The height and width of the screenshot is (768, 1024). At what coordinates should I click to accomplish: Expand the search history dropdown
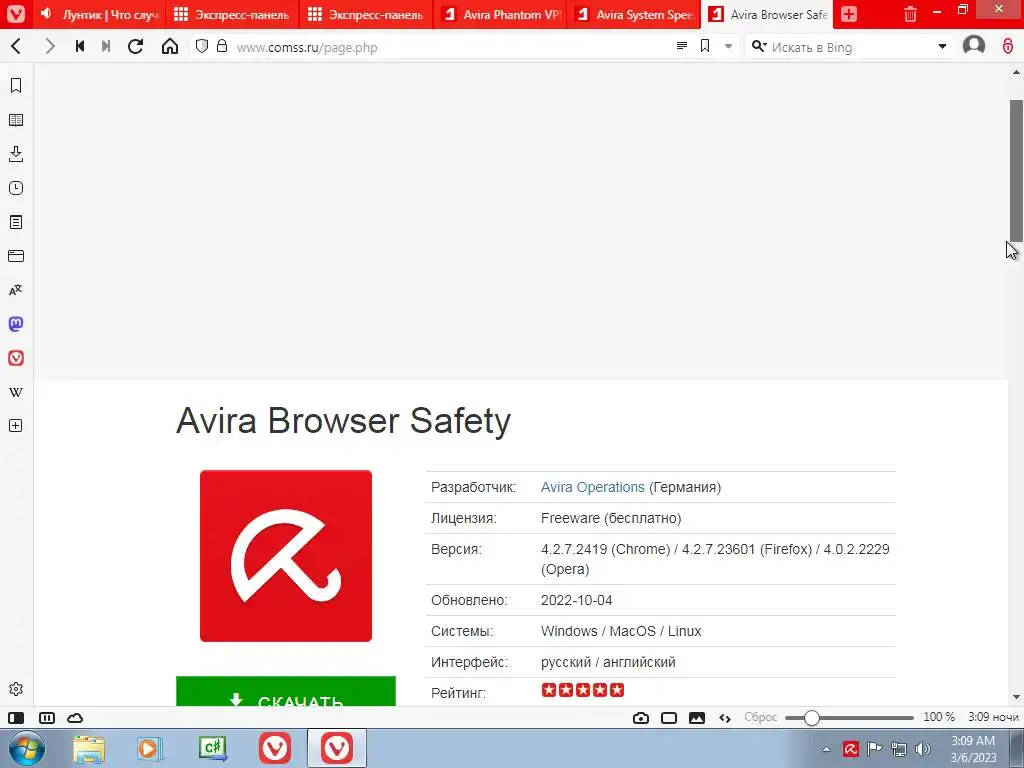click(x=942, y=46)
